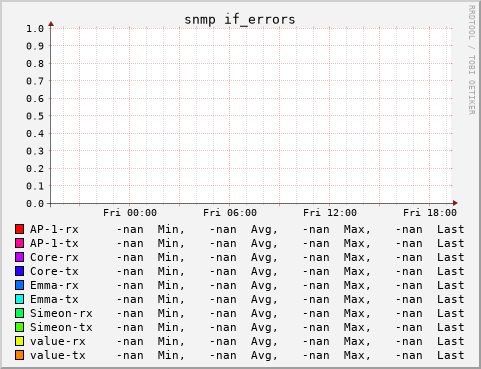
Task: Click the 'Simeon-tx' legend label
Action: click(61, 327)
